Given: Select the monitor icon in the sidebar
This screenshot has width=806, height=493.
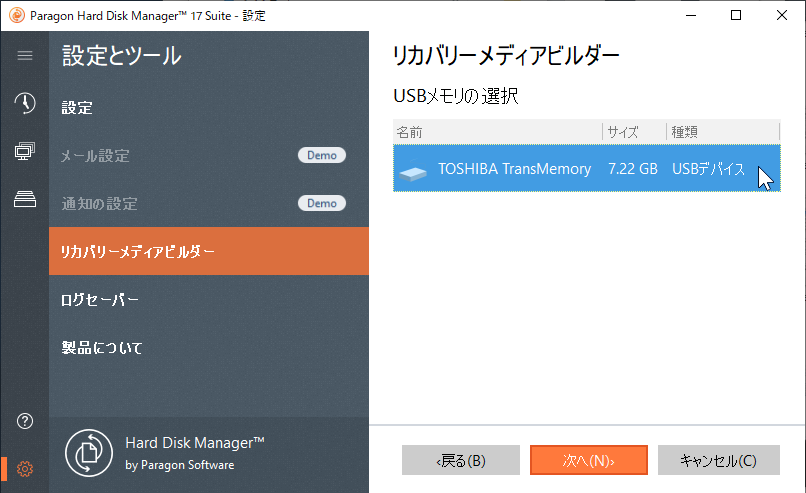Looking at the screenshot, I should point(25,151).
